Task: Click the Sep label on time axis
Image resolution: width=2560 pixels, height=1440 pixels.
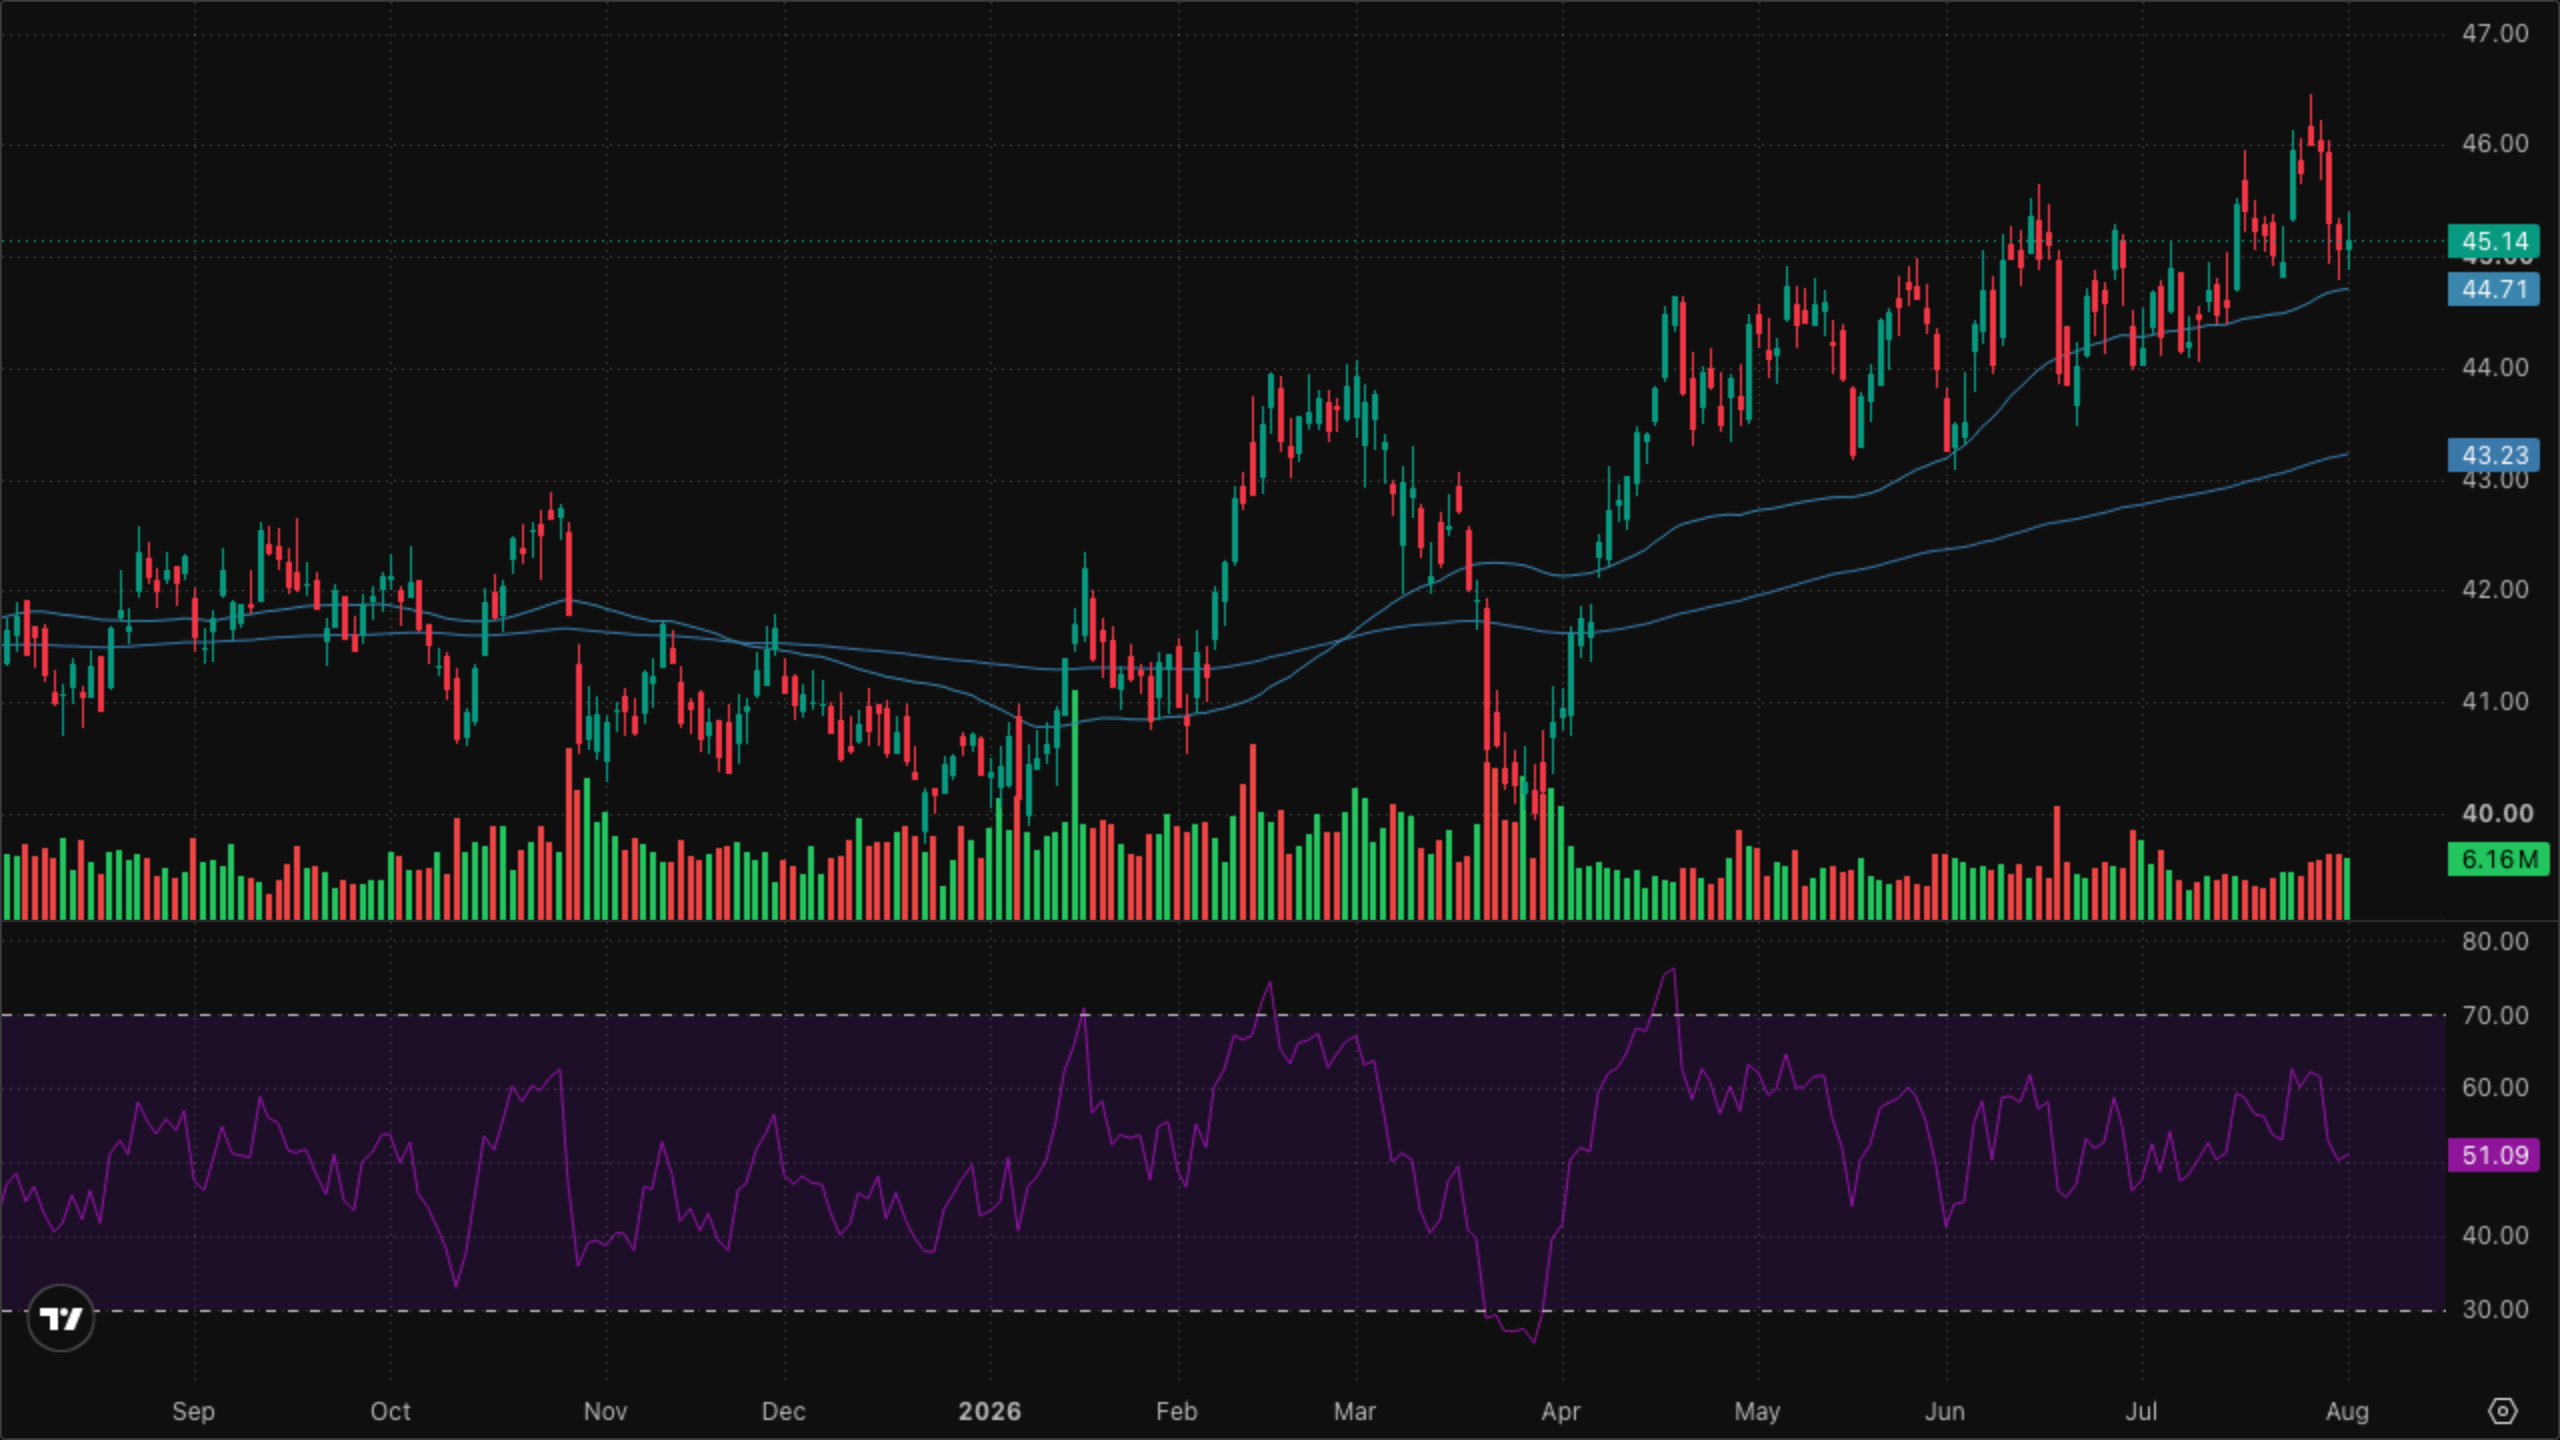Action: 193,1411
